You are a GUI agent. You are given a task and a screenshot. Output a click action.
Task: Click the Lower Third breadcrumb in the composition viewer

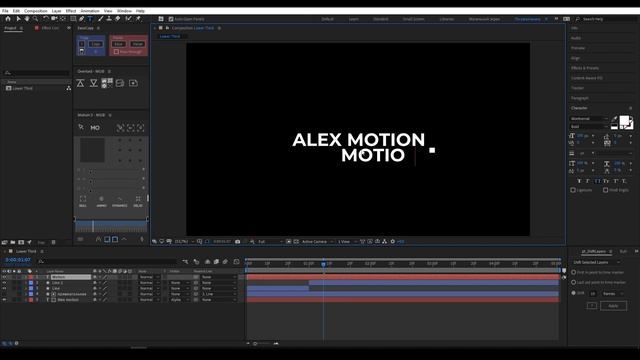tap(170, 36)
